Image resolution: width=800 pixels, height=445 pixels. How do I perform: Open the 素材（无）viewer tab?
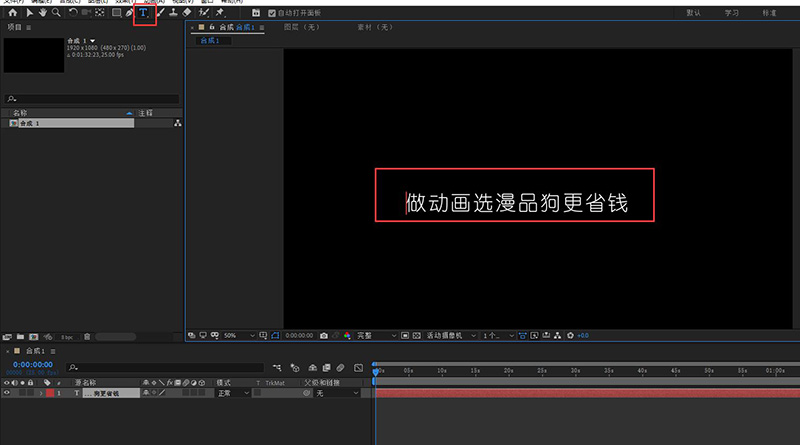tap(376, 27)
